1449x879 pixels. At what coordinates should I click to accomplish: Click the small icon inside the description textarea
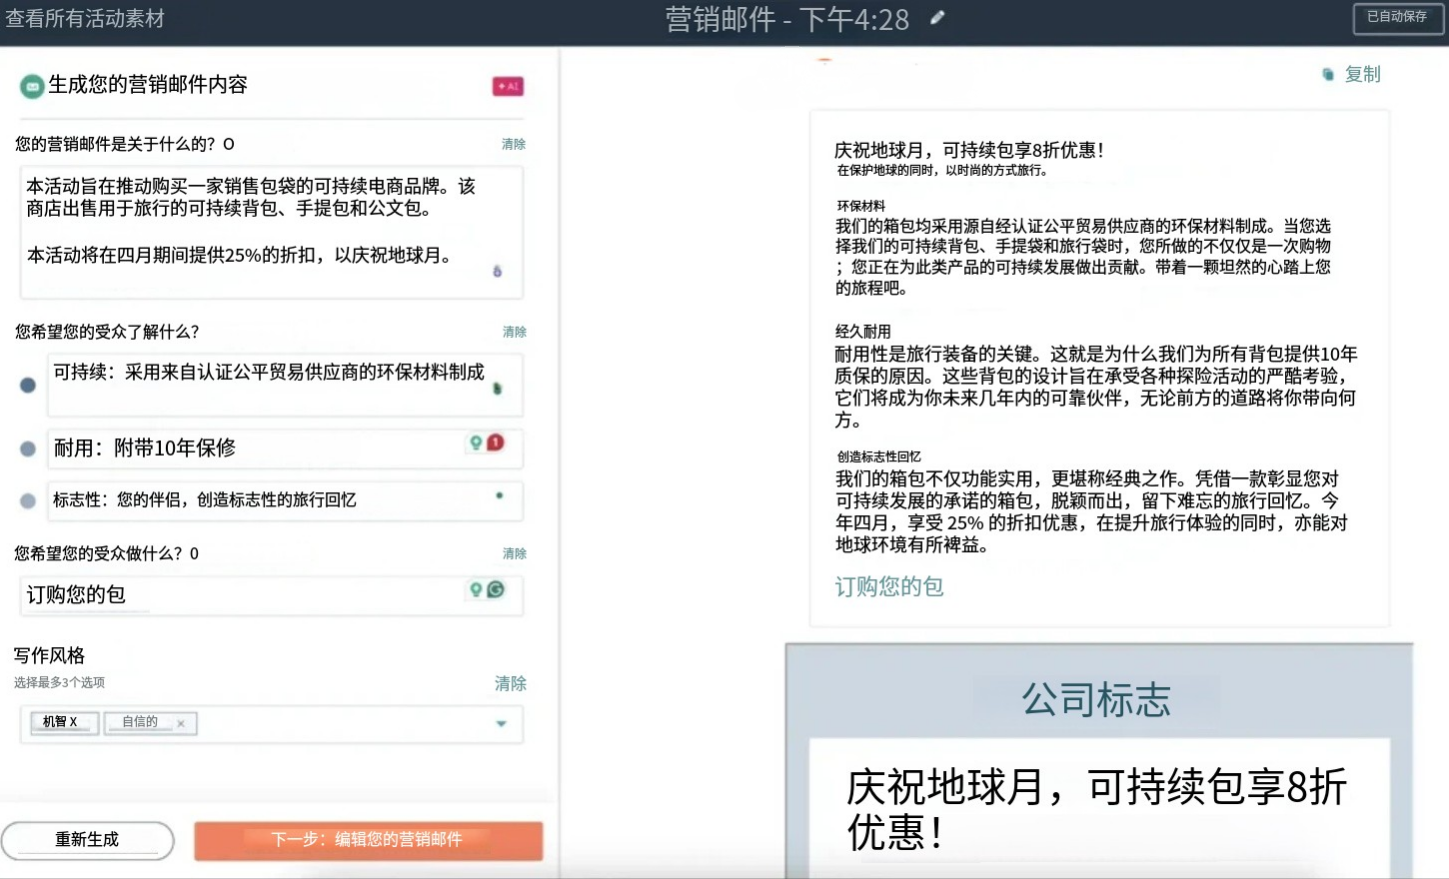(499, 270)
